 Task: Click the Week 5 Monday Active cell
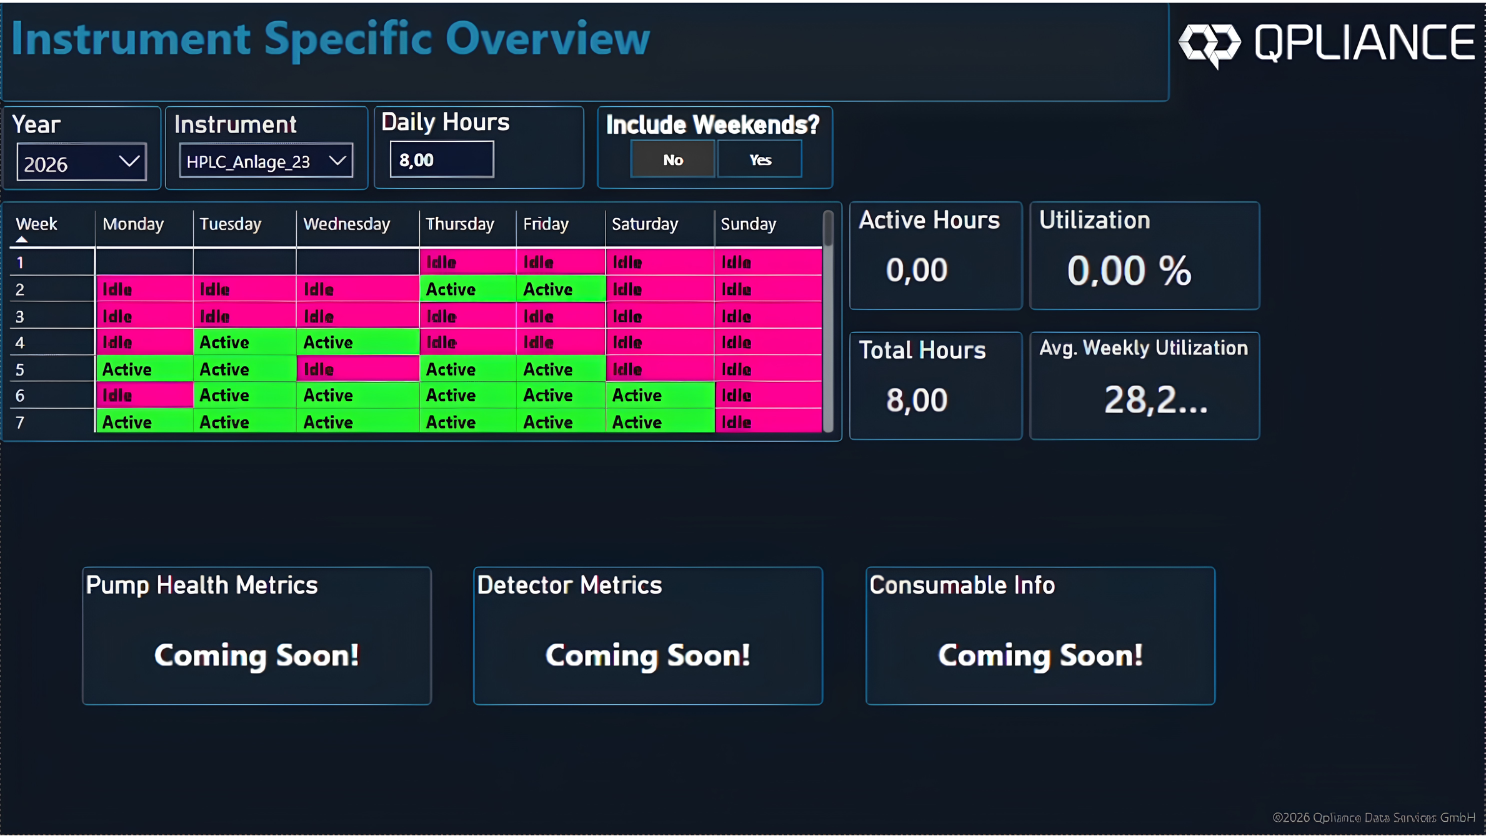pos(144,369)
